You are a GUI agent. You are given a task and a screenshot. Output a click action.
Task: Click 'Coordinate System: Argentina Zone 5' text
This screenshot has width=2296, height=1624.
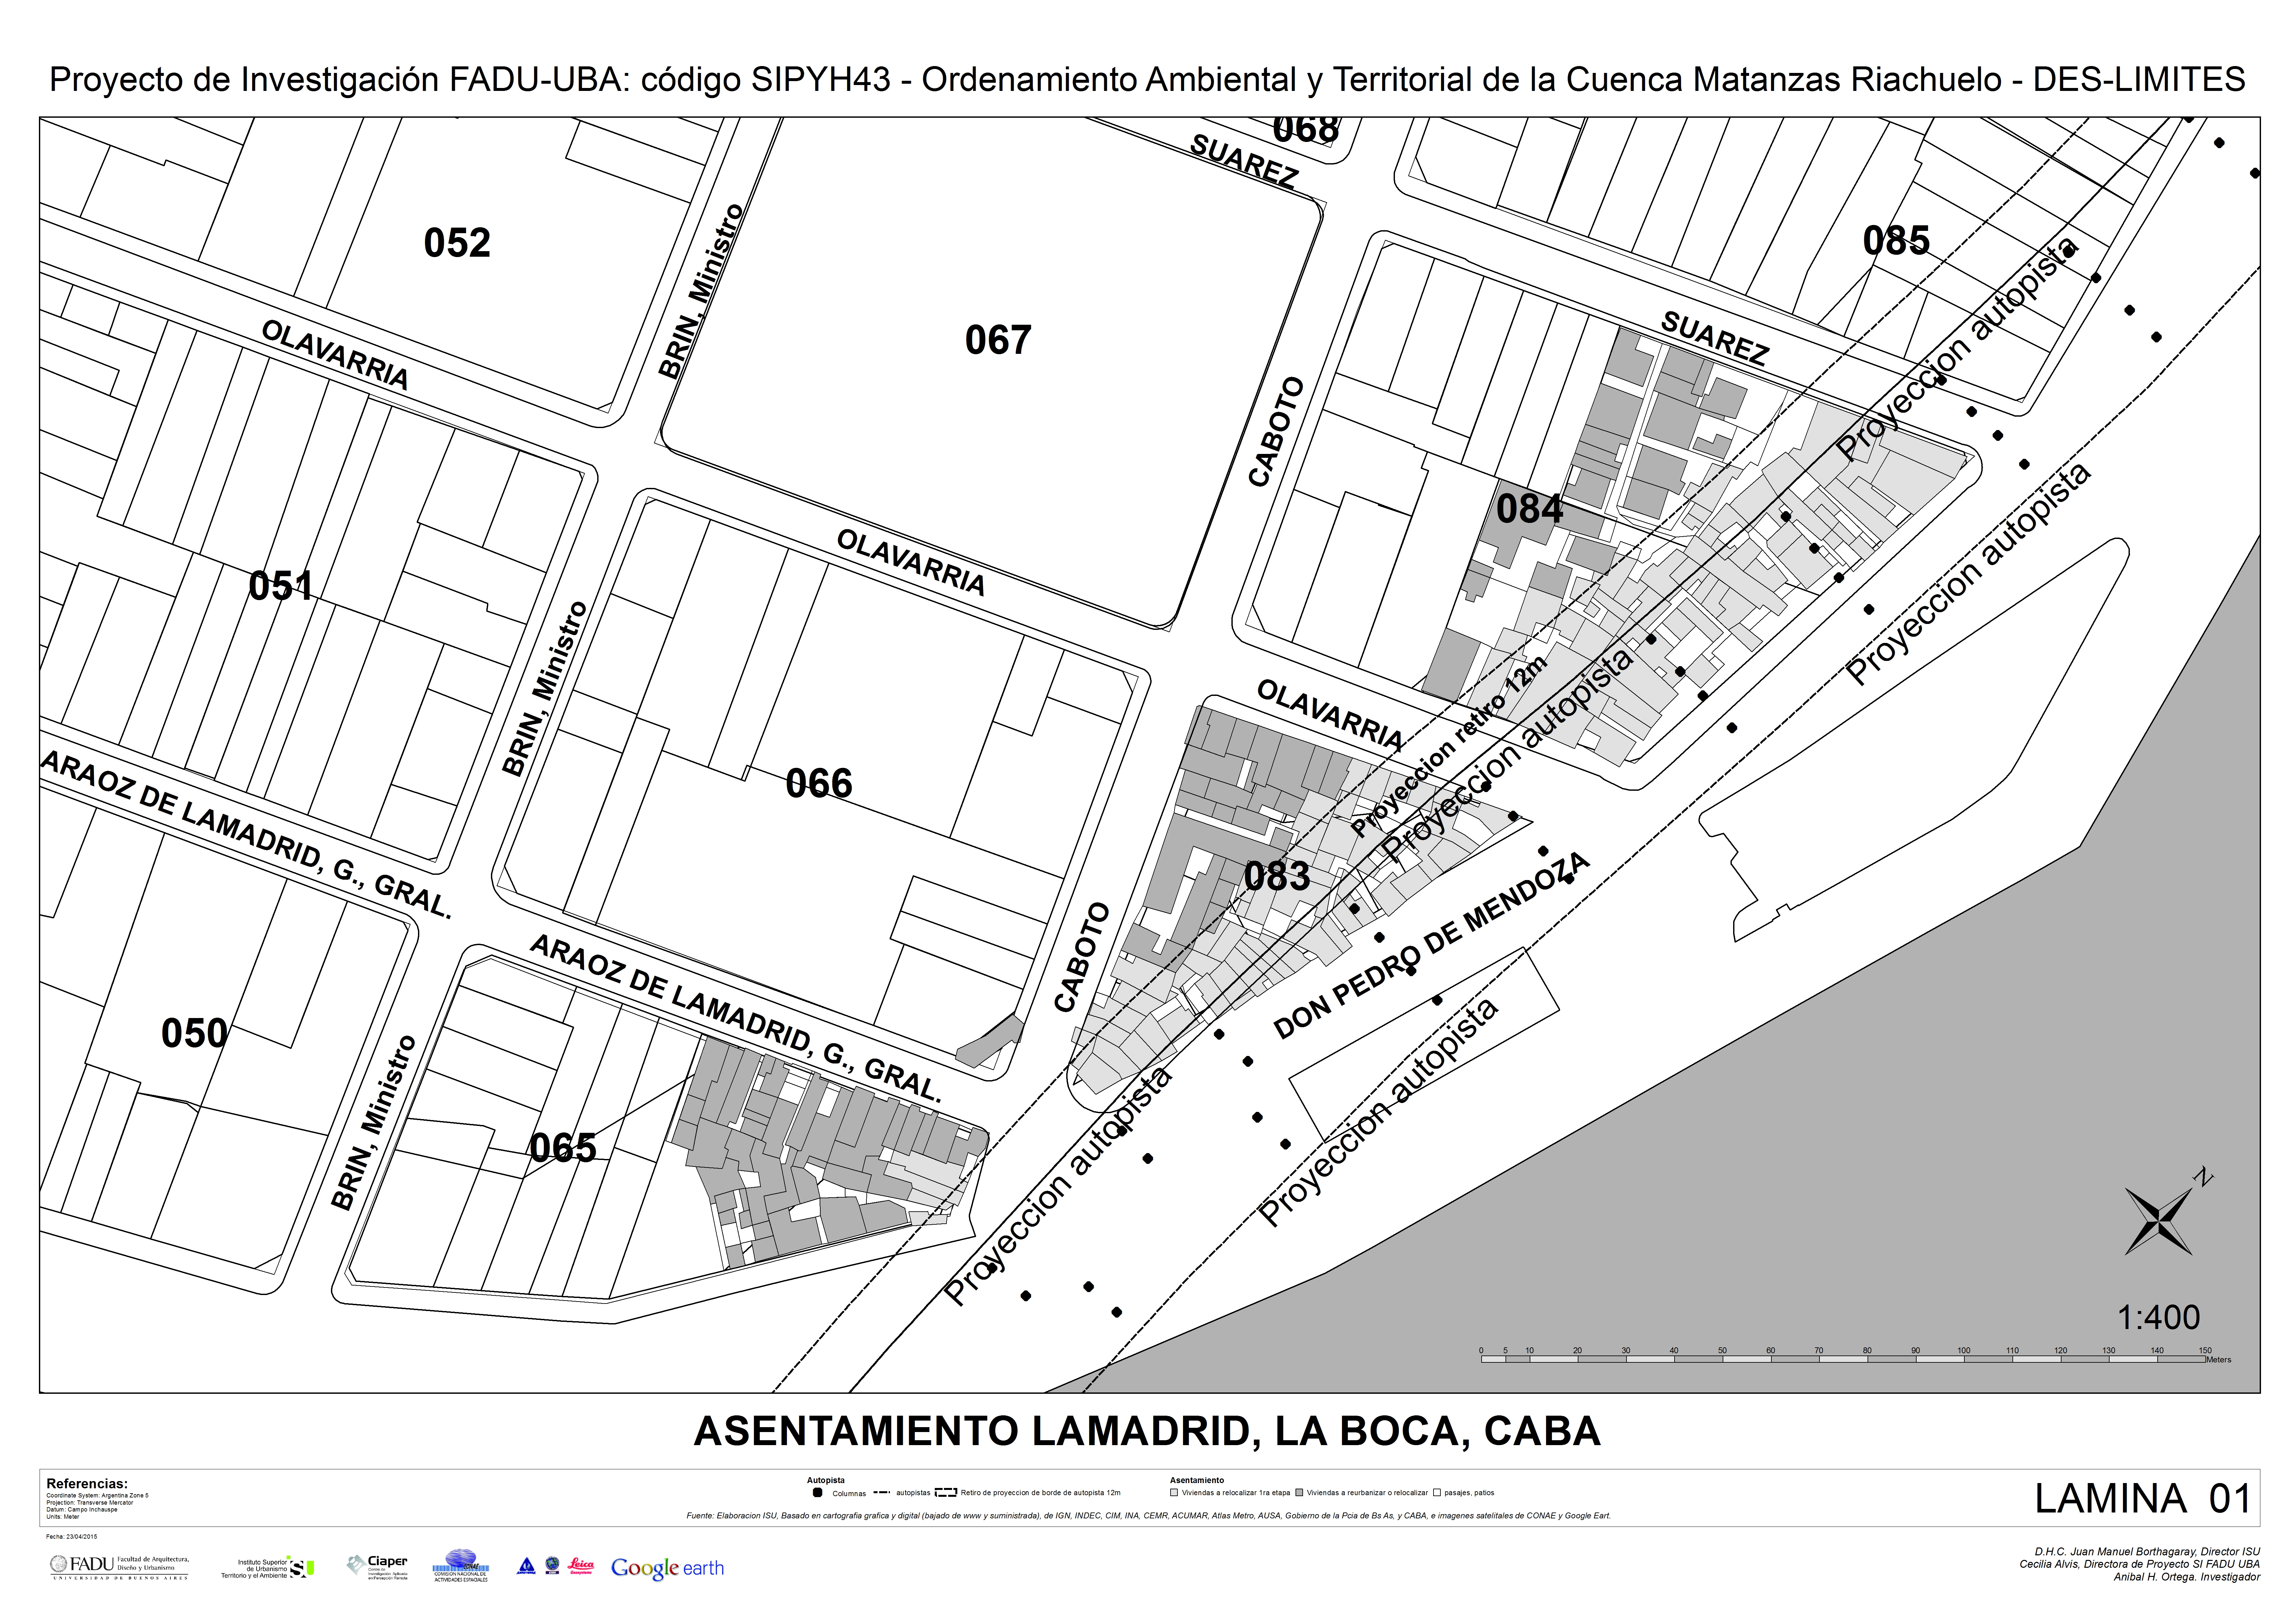pos(97,1496)
